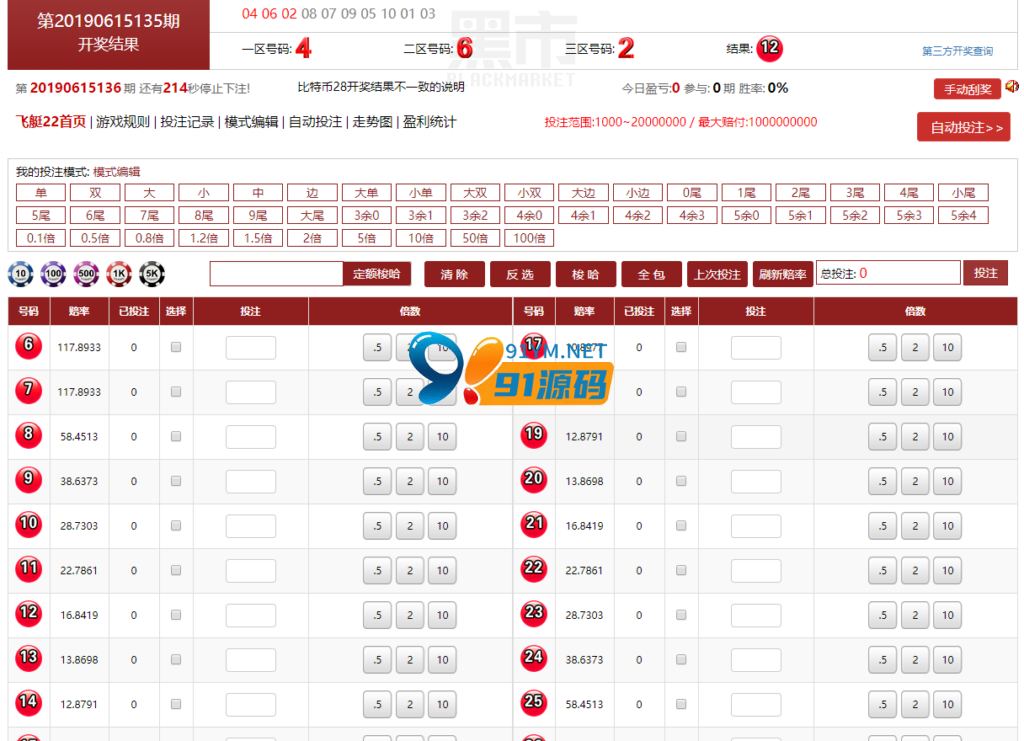Click the red number 6 ball

point(28,345)
